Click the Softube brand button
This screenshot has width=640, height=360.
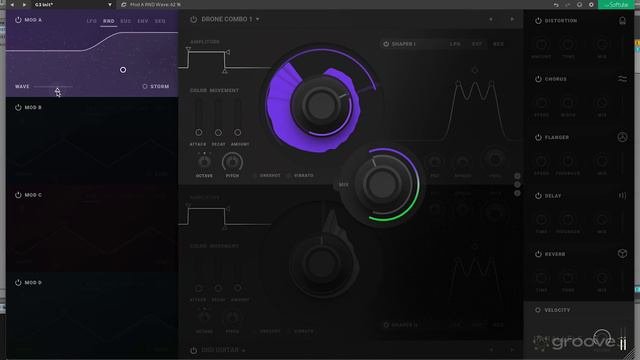coord(616,4)
